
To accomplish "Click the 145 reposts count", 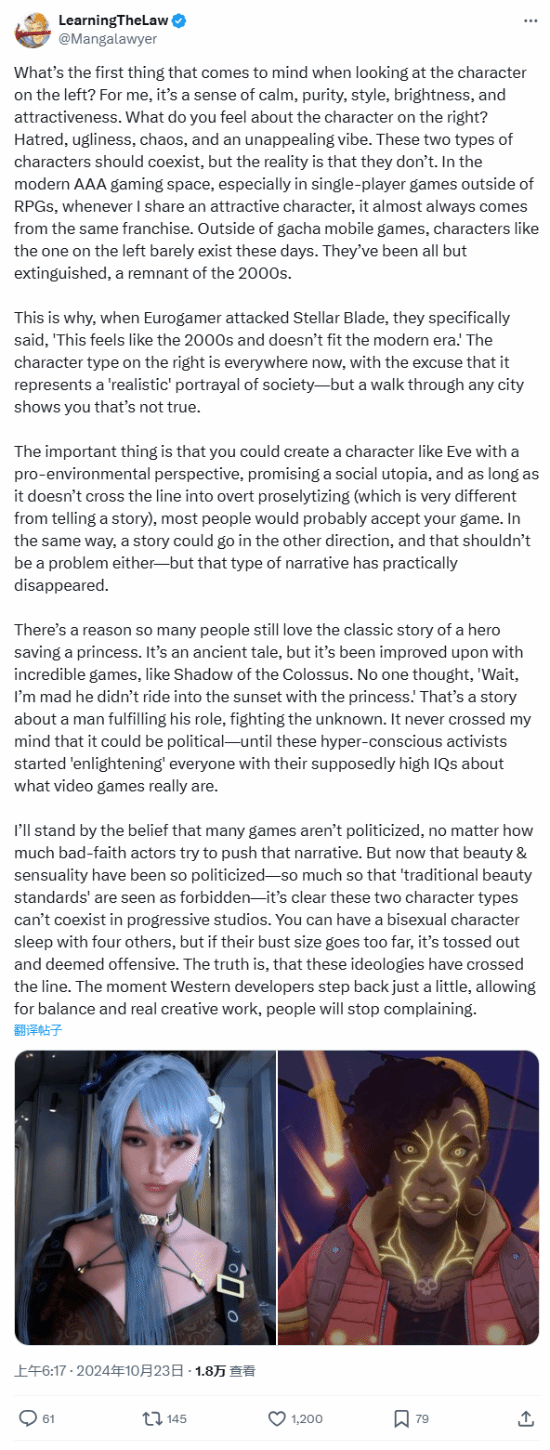I will [x=176, y=1419].
